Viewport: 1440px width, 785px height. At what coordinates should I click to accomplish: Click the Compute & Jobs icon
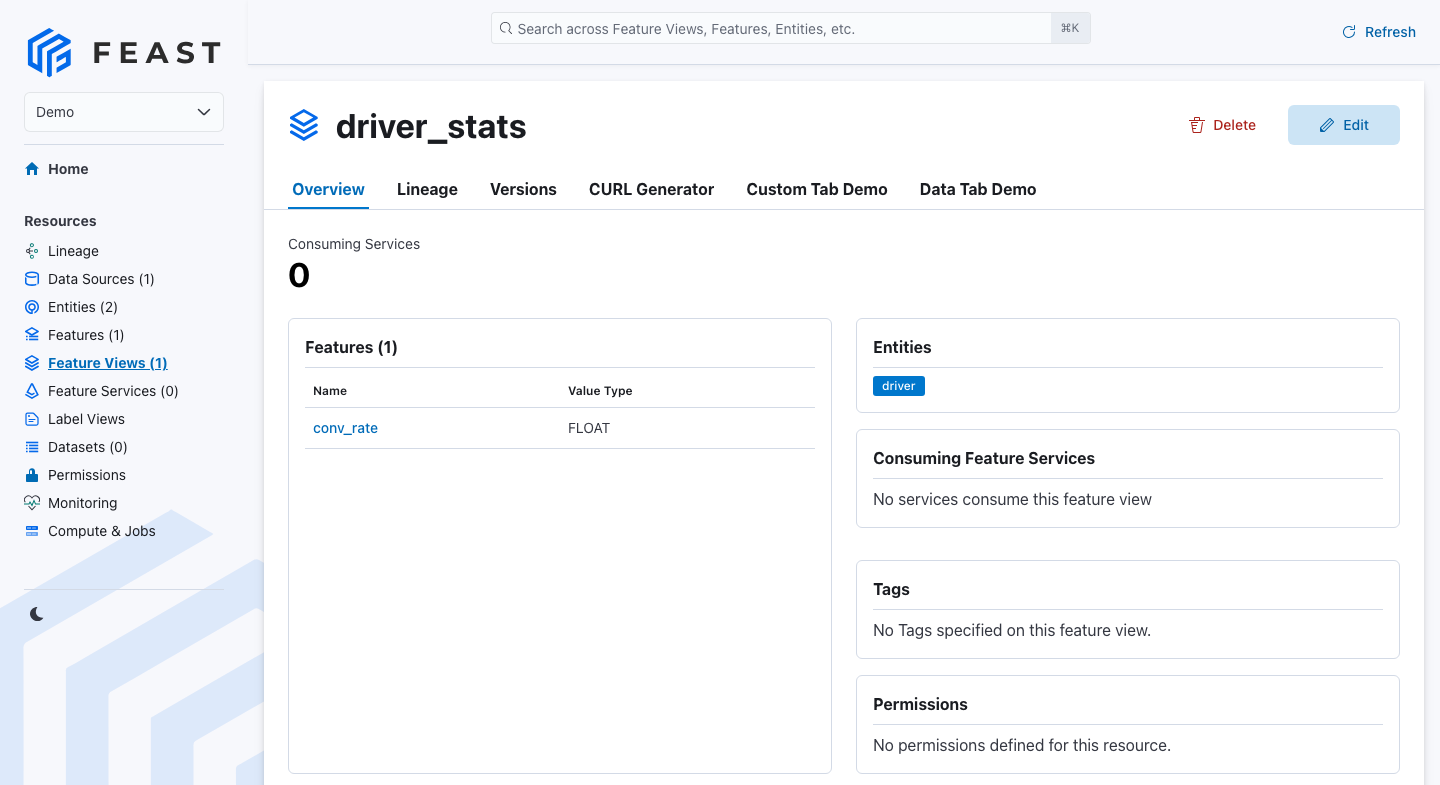tap(32, 531)
